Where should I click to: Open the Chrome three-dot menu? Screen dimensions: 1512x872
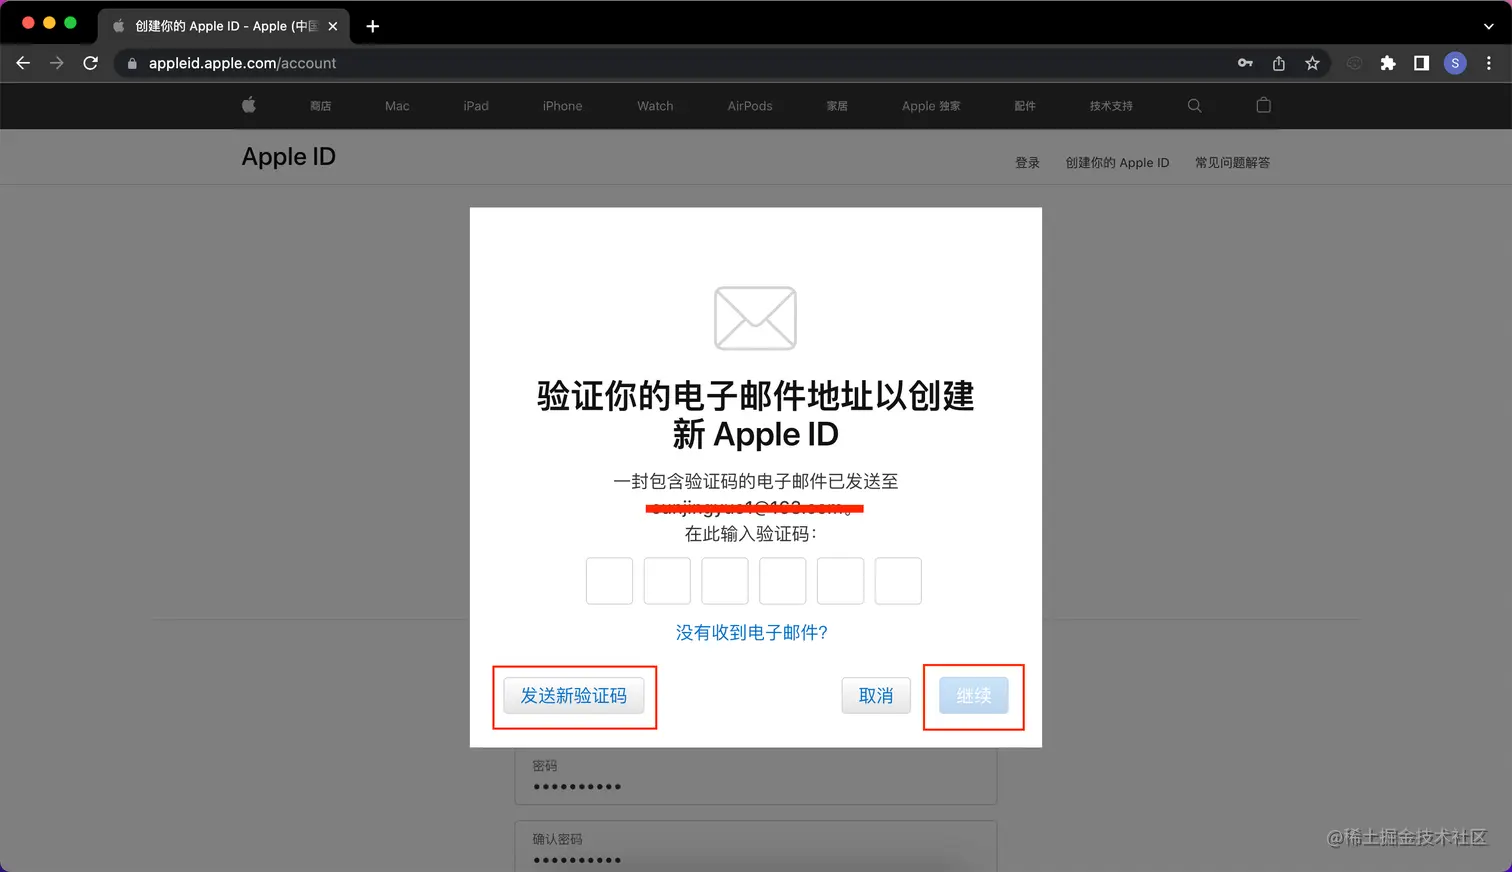point(1489,63)
